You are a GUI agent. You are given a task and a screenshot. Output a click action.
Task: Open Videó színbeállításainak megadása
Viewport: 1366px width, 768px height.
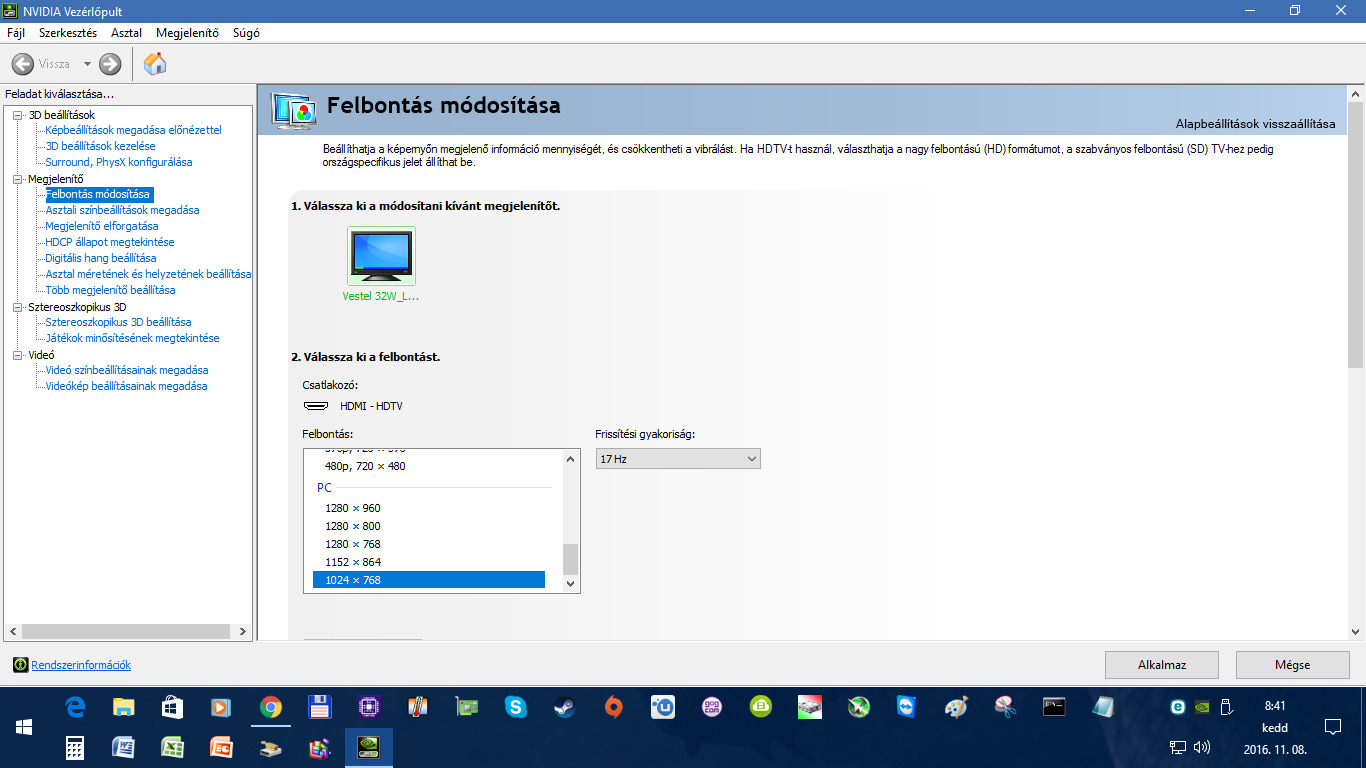(127, 370)
